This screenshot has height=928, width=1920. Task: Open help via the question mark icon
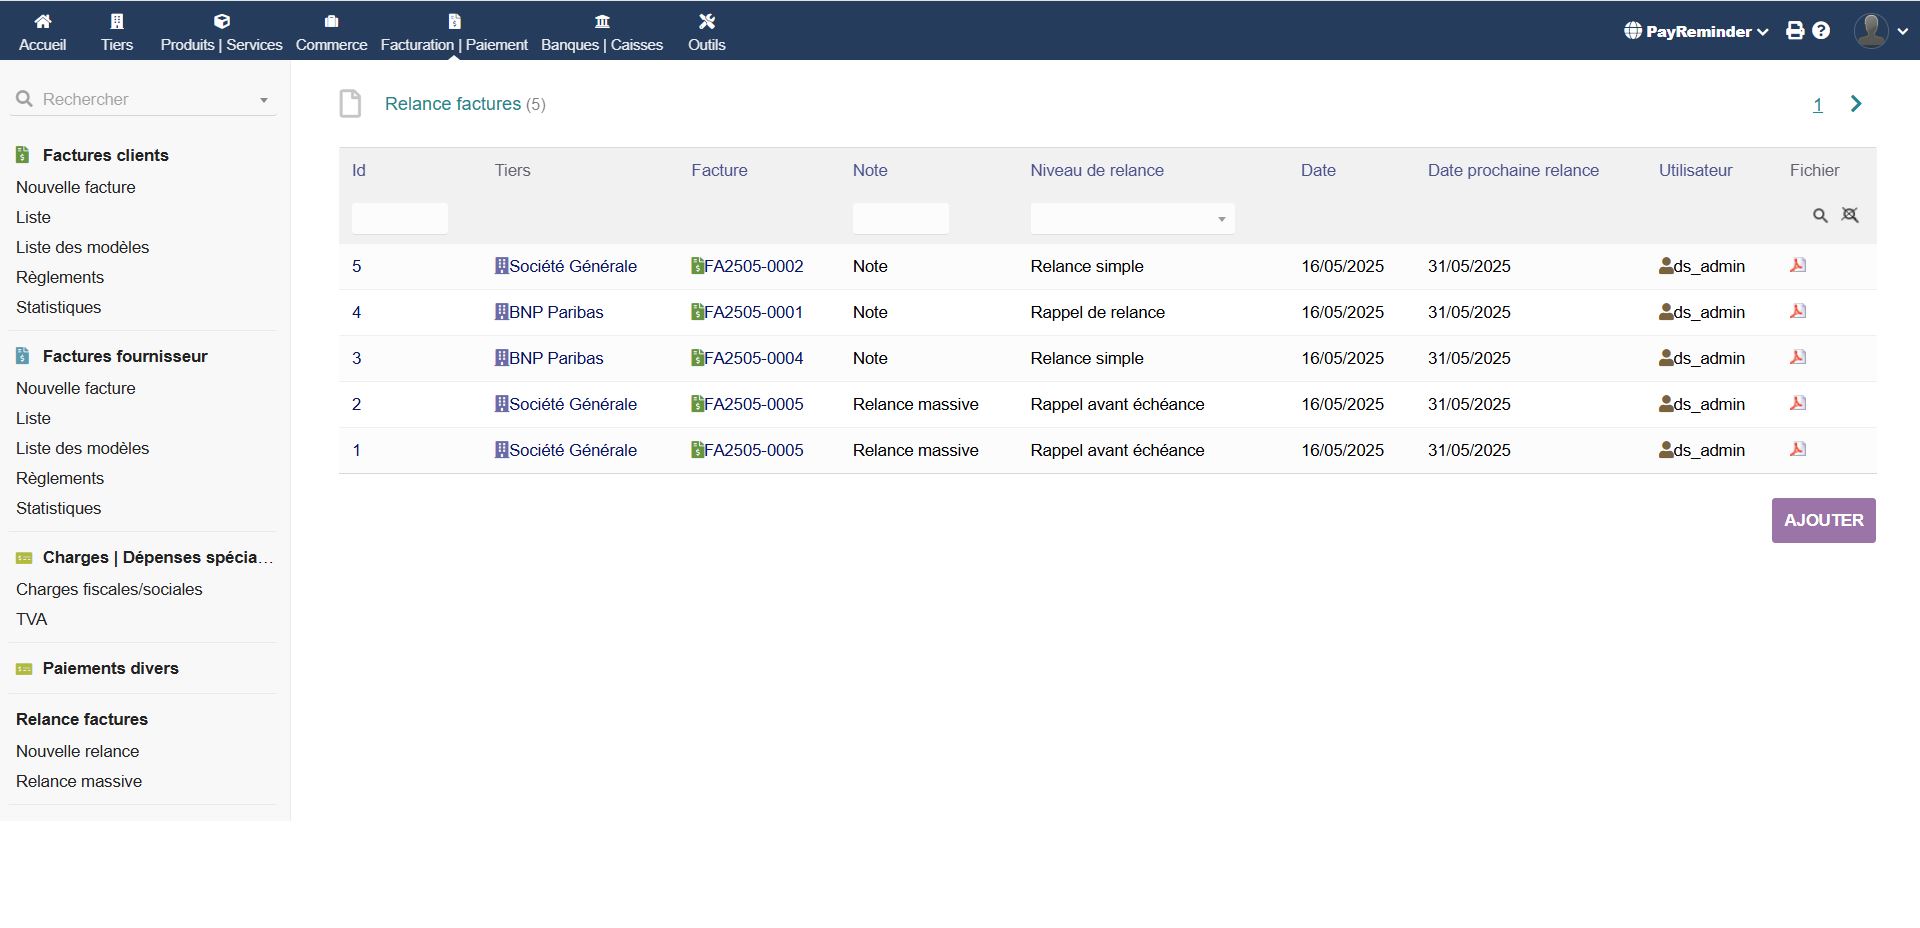1821,31
